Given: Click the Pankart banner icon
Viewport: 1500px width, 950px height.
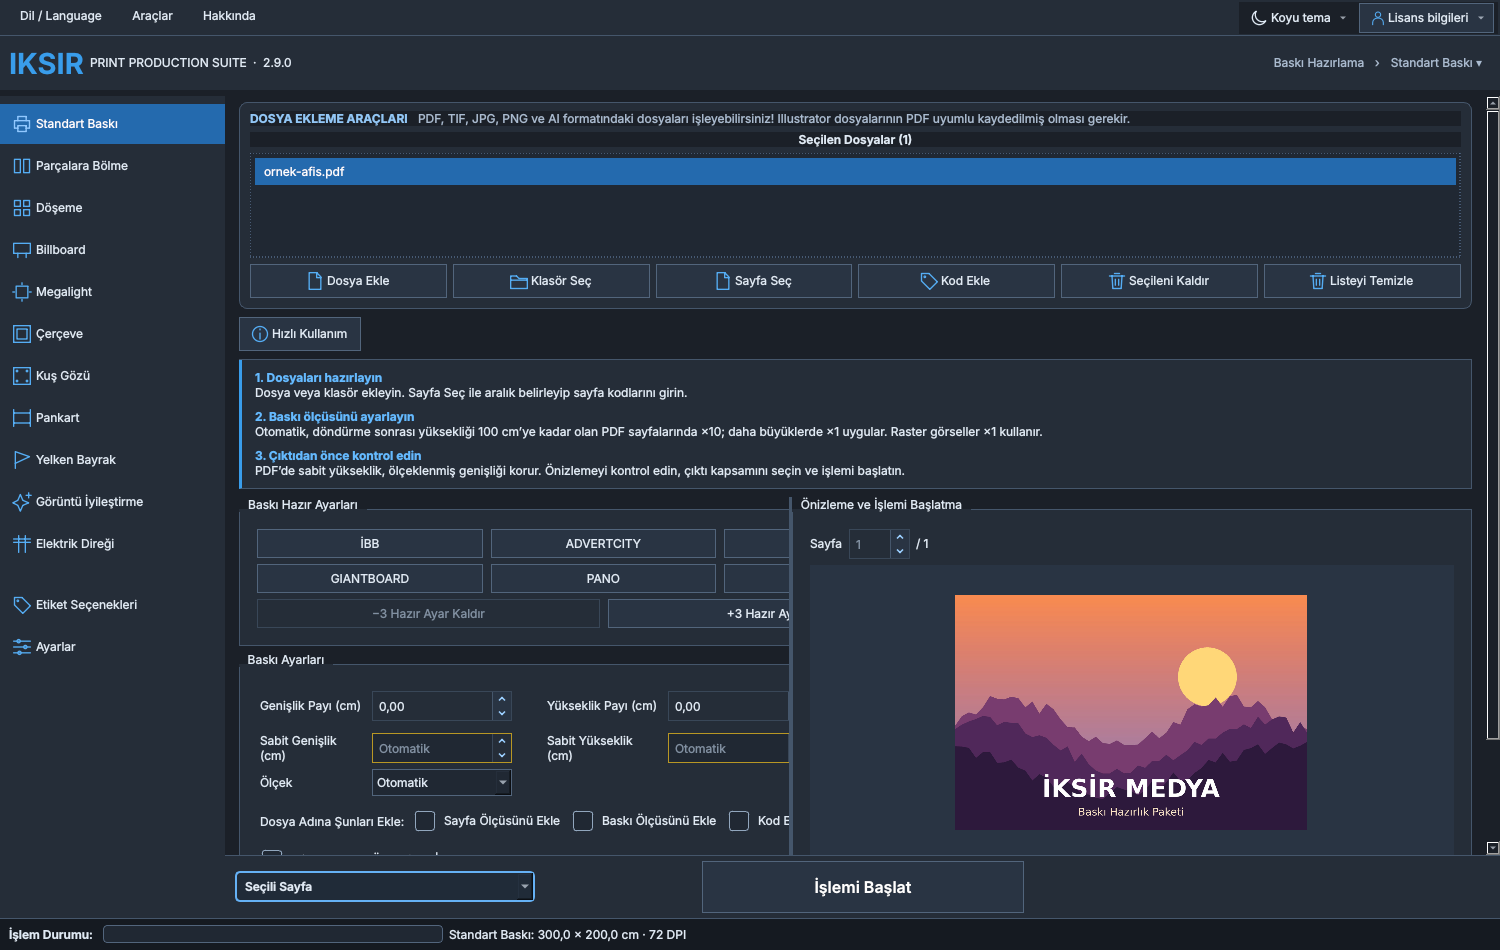Looking at the screenshot, I should click(x=21, y=418).
